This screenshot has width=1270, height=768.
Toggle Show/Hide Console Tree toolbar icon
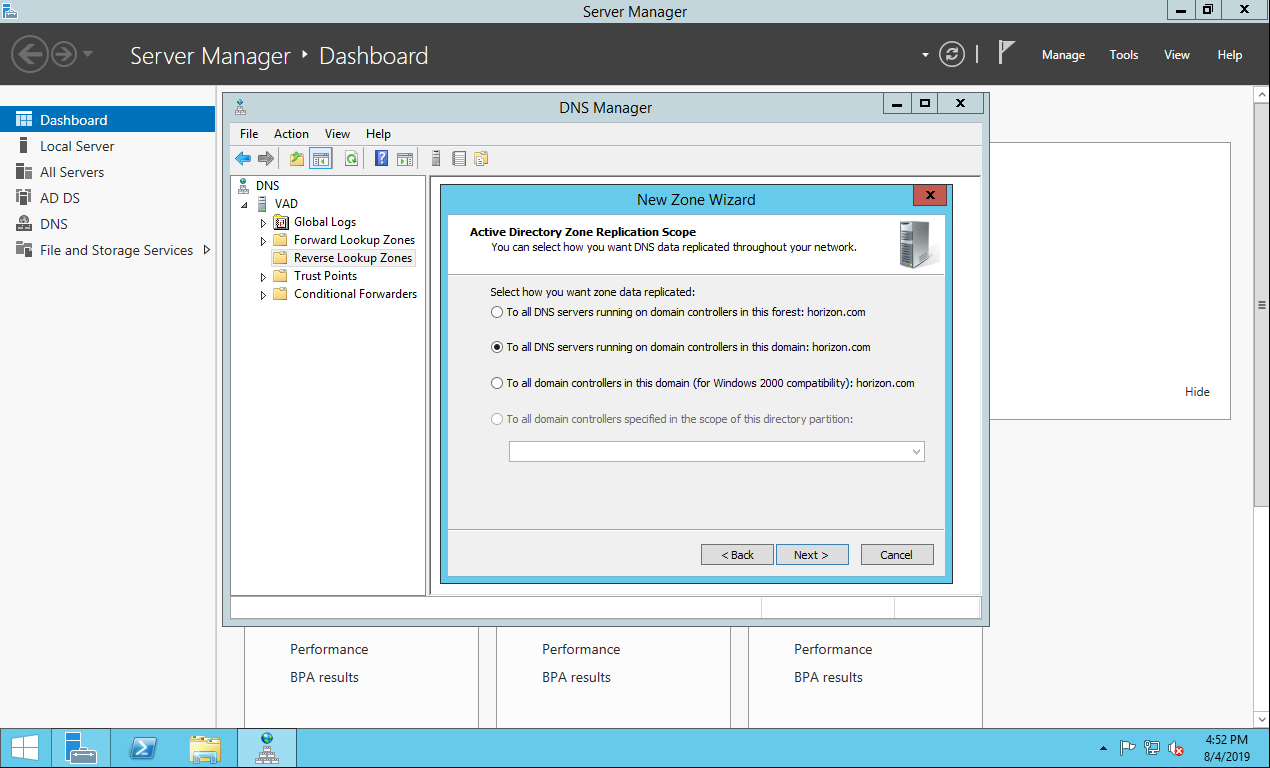pyautogui.click(x=321, y=158)
